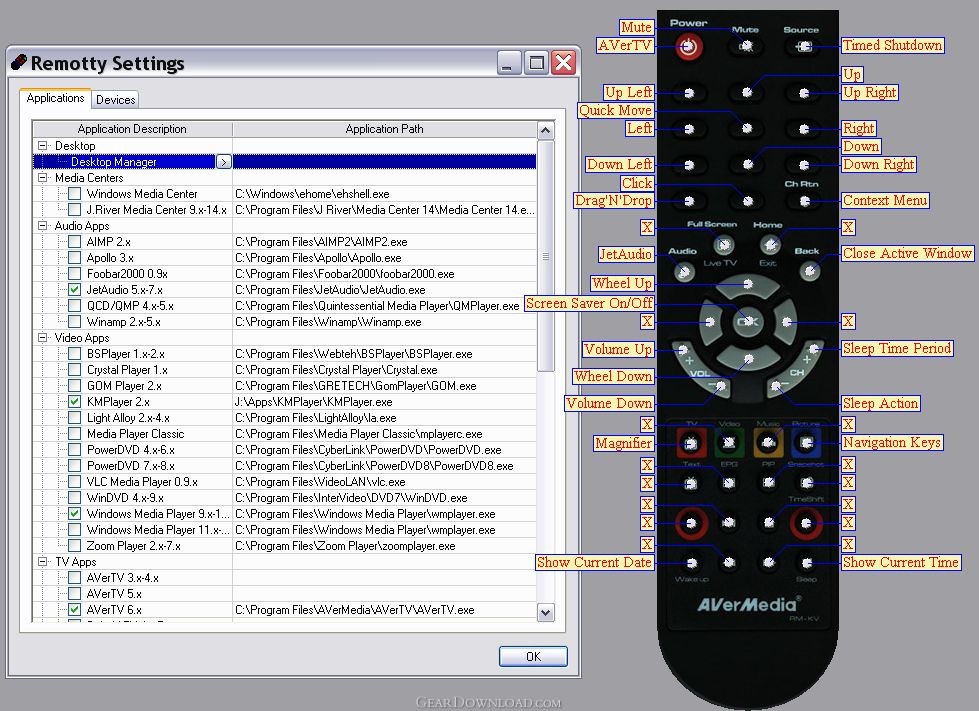Click the Application Path column header

(385, 129)
